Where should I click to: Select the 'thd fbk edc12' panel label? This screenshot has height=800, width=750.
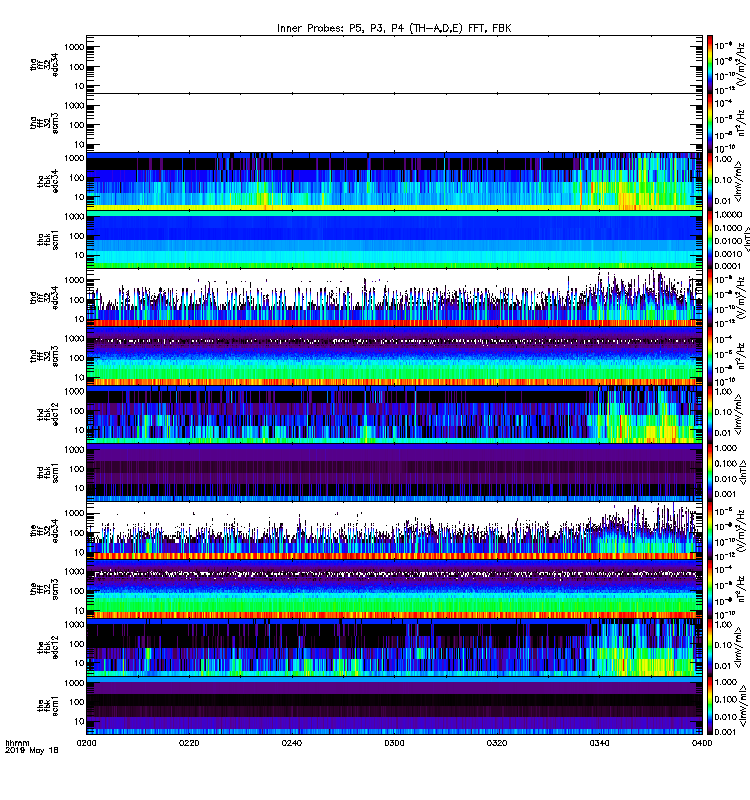click(48, 414)
